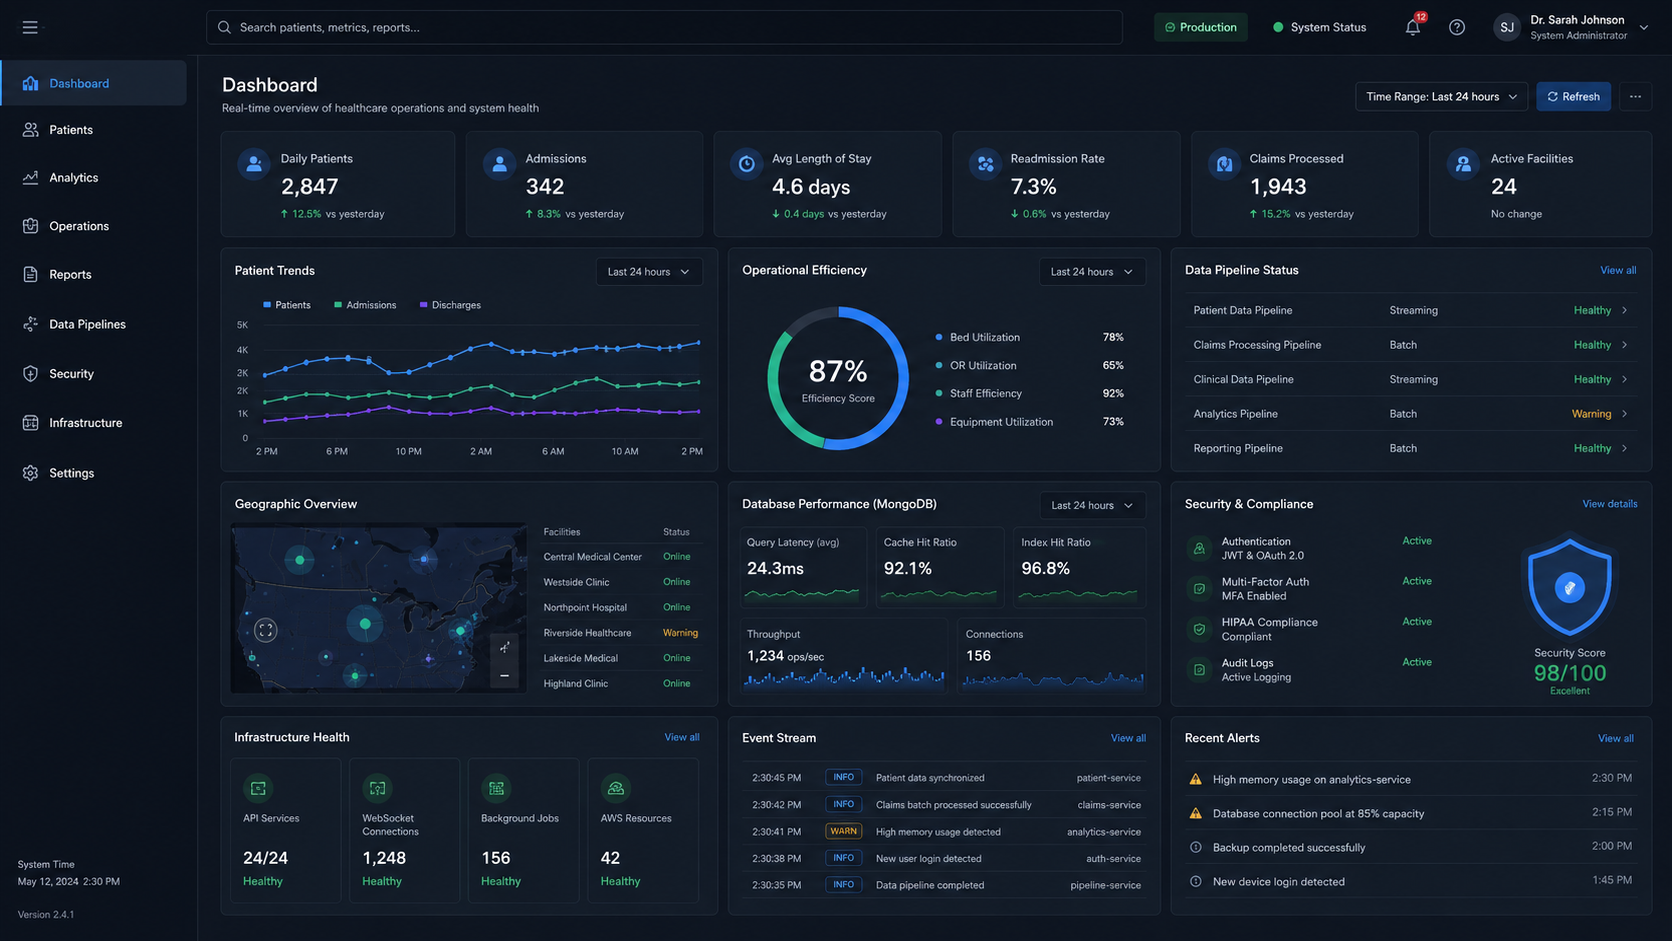
Task: Click the Throughput sparkline chart
Action: (845, 677)
